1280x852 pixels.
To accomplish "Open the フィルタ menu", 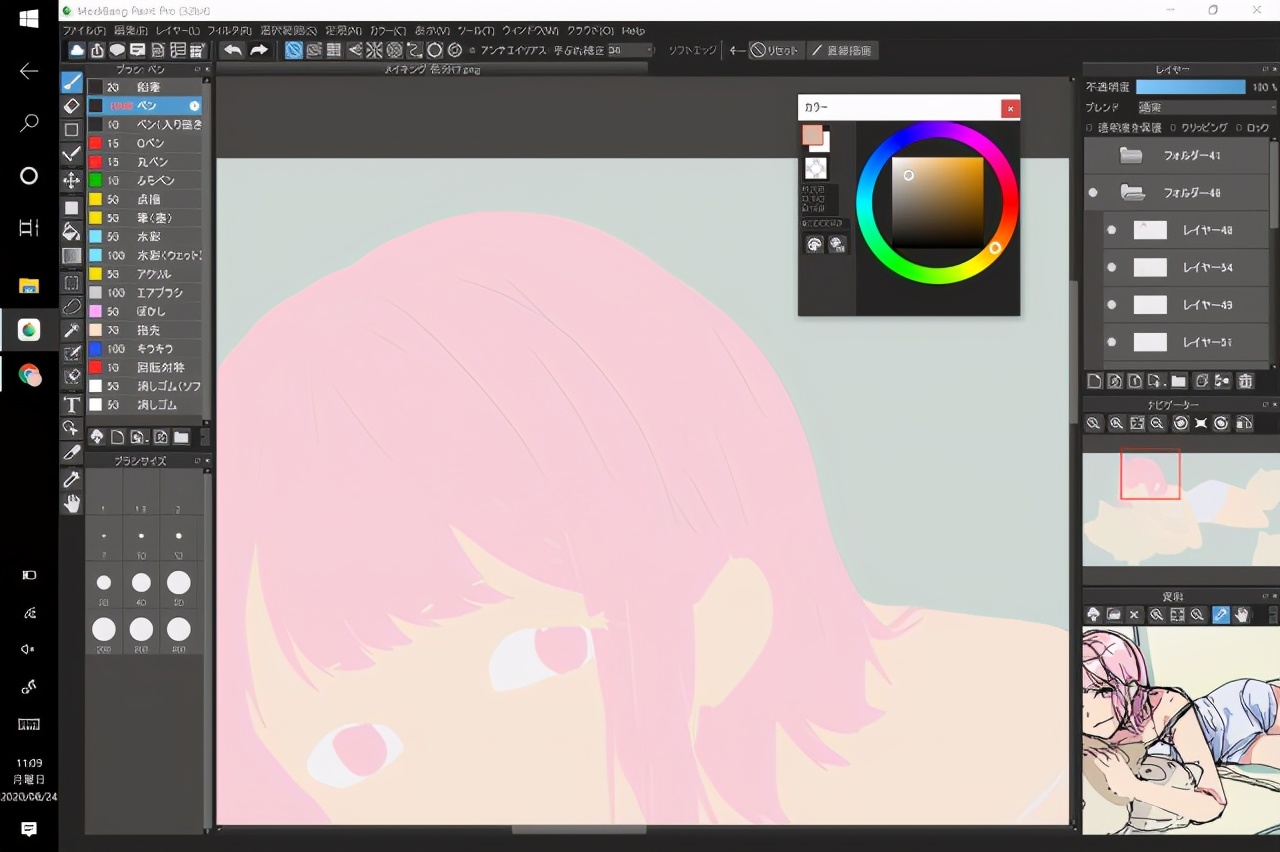I will (x=229, y=31).
